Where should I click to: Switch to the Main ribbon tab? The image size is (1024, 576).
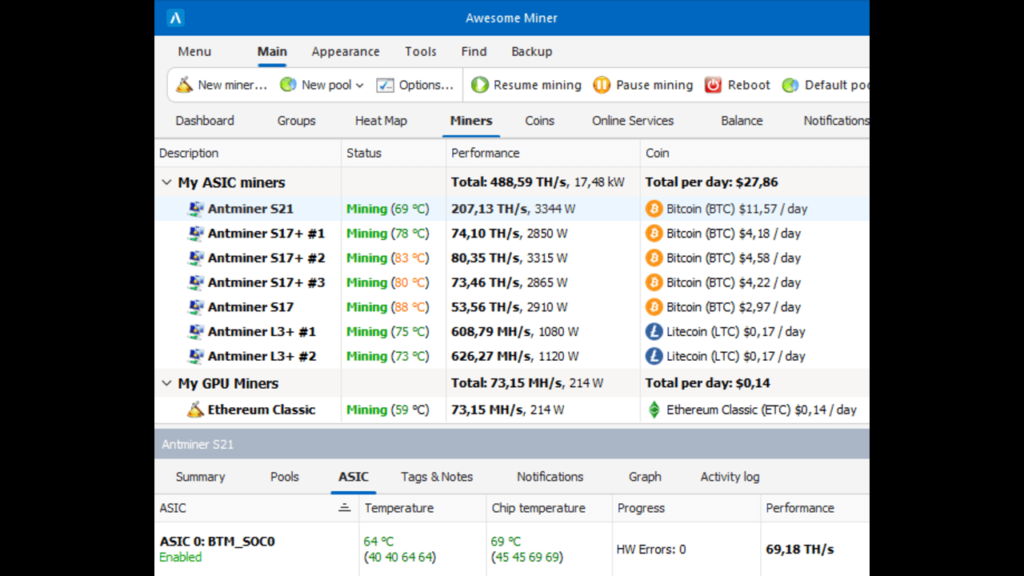pyautogui.click(x=272, y=52)
